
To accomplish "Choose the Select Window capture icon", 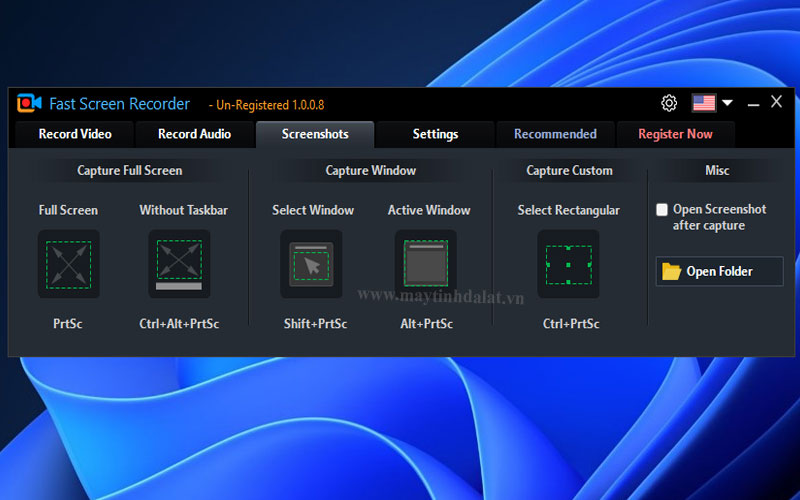I will (312, 264).
